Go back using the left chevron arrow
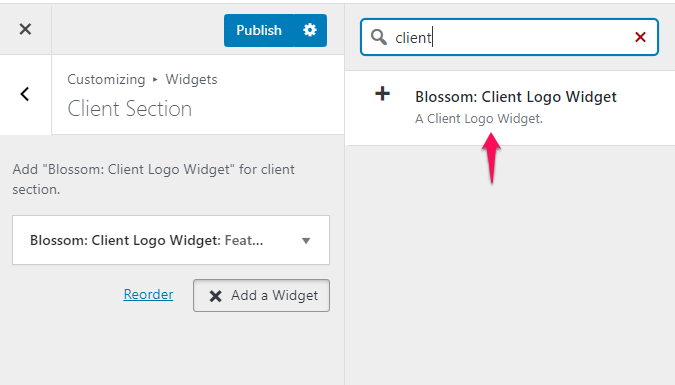The height and width of the screenshot is (385, 675). [25, 94]
